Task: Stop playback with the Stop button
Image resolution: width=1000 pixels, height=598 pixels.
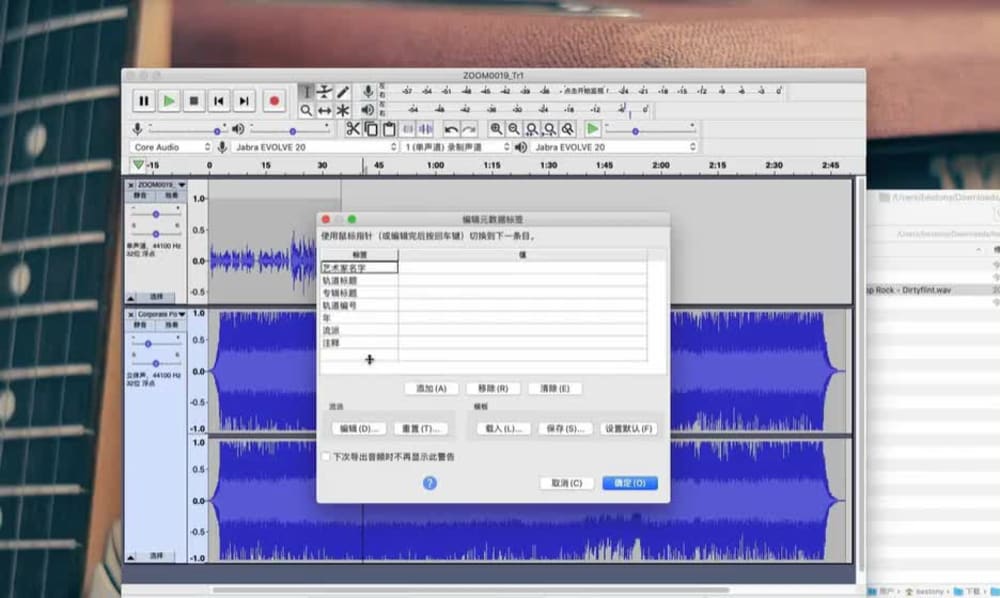Action: click(x=194, y=101)
